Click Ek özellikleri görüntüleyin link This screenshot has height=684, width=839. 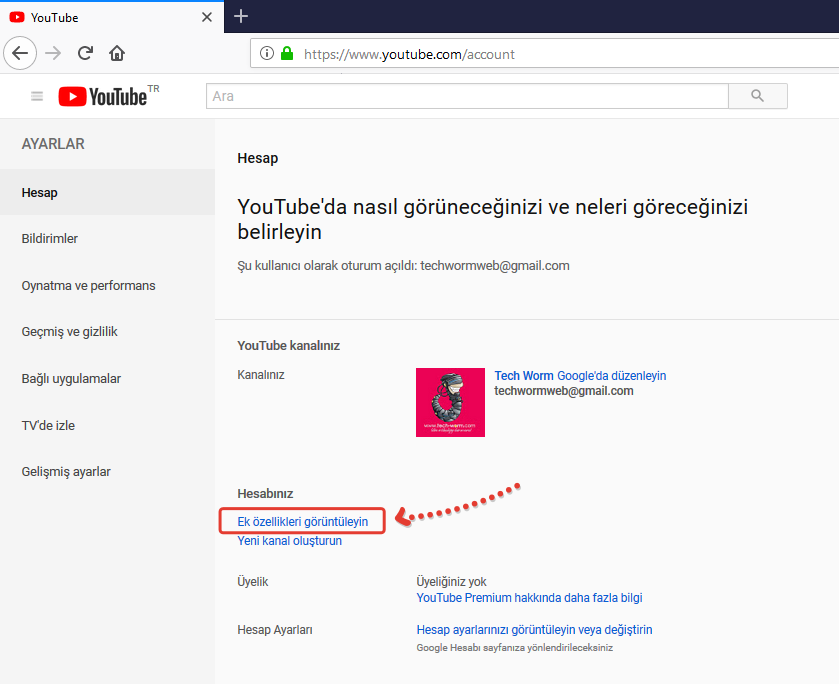tap(302, 521)
